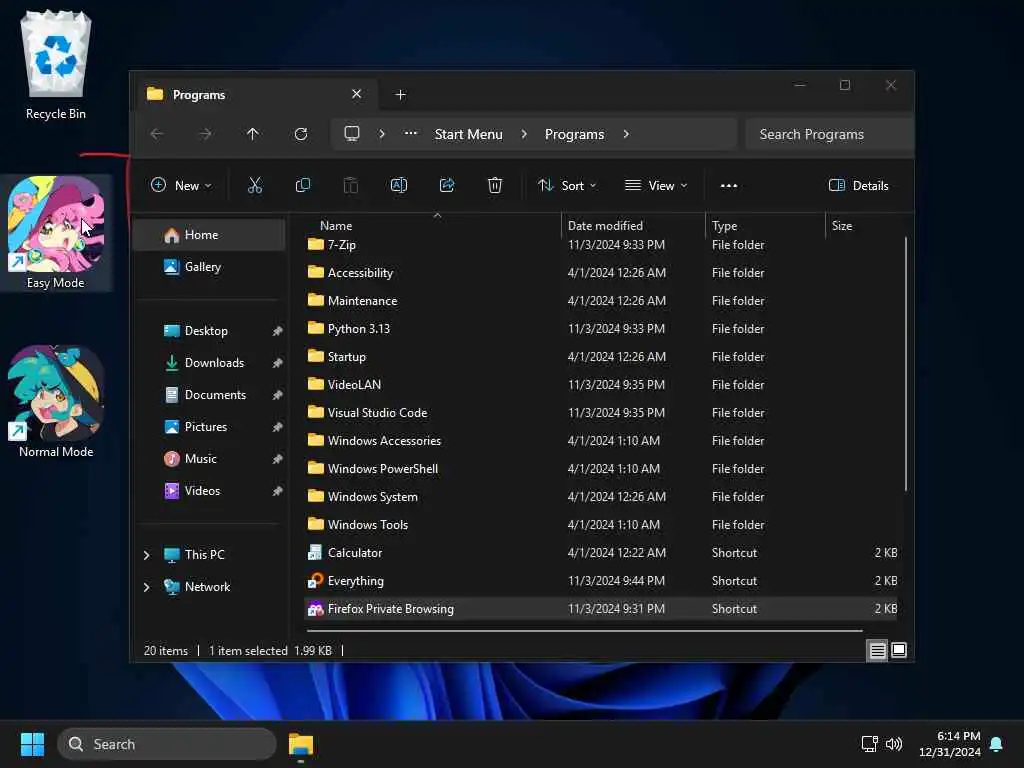Screen dimensions: 1024x768
Task: Go up one folder with Up arrow
Action: [x=253, y=134]
